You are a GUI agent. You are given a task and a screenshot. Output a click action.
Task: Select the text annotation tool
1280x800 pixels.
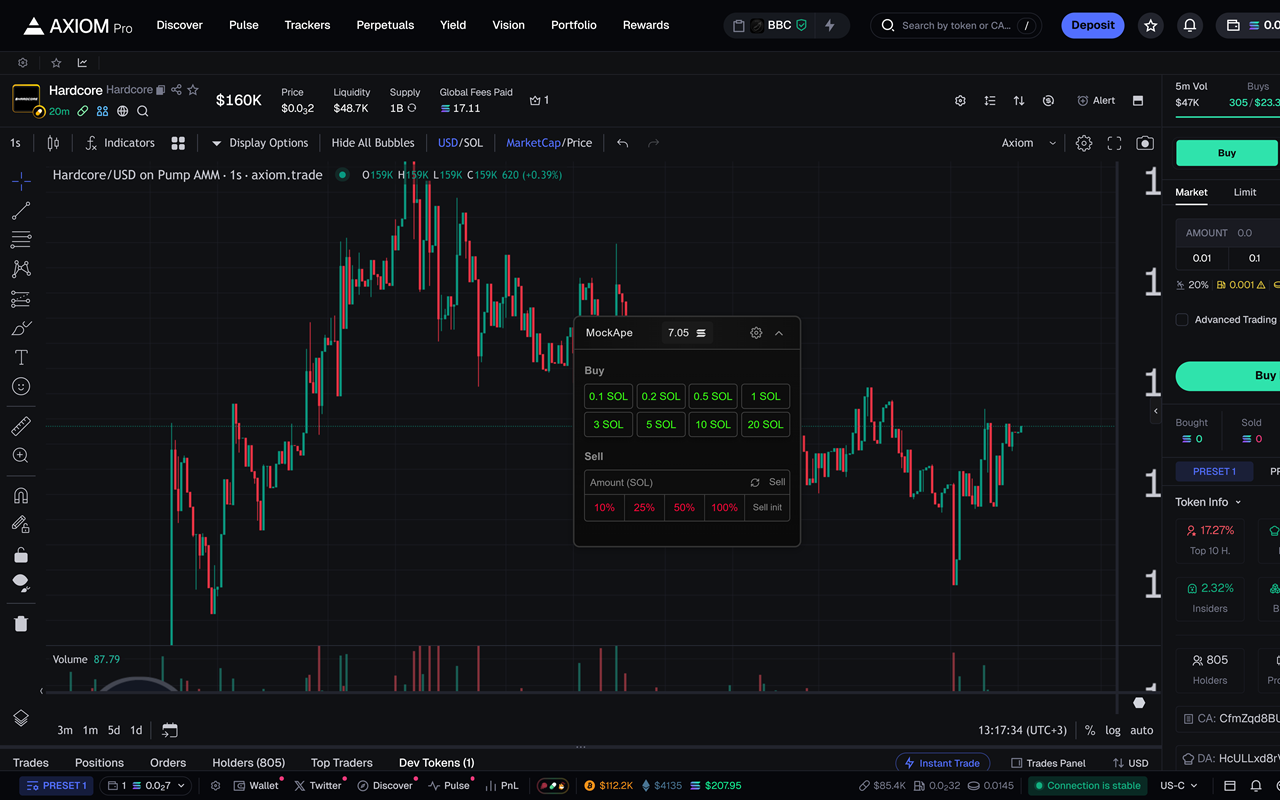[21, 357]
